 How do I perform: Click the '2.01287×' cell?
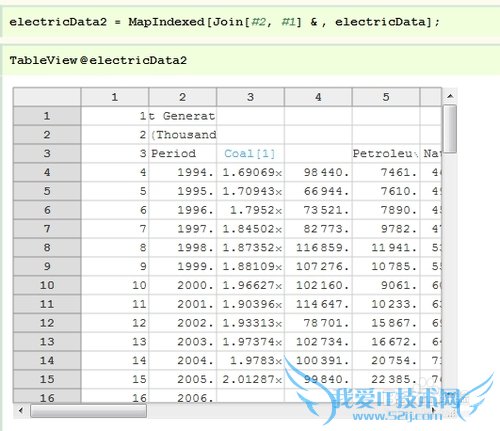click(x=250, y=379)
